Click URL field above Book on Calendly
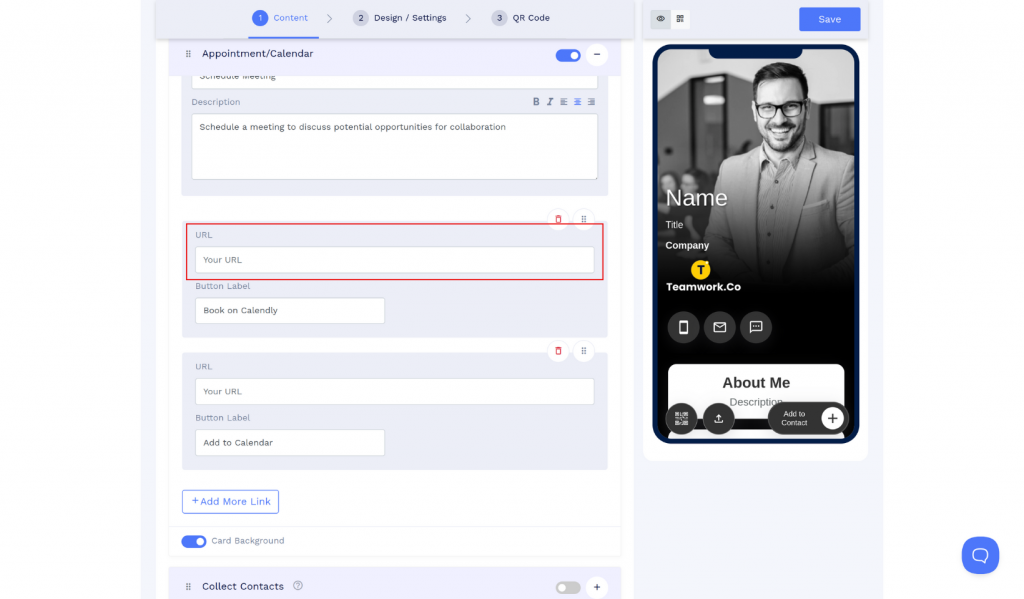 394,260
